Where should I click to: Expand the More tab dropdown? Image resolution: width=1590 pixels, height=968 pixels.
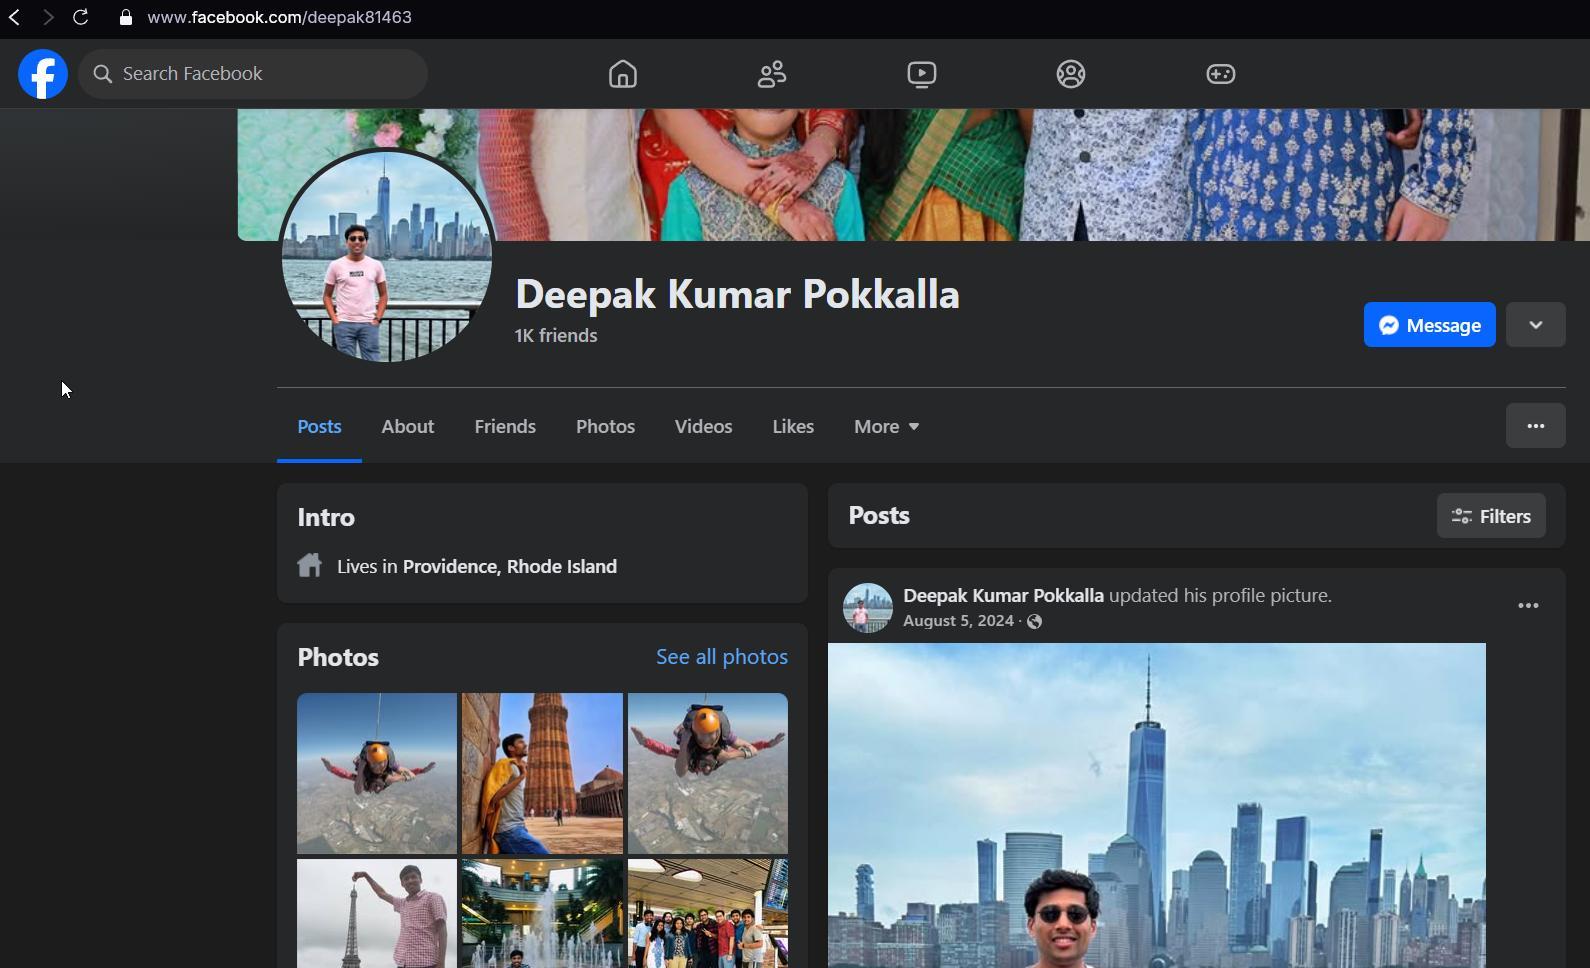(x=886, y=427)
